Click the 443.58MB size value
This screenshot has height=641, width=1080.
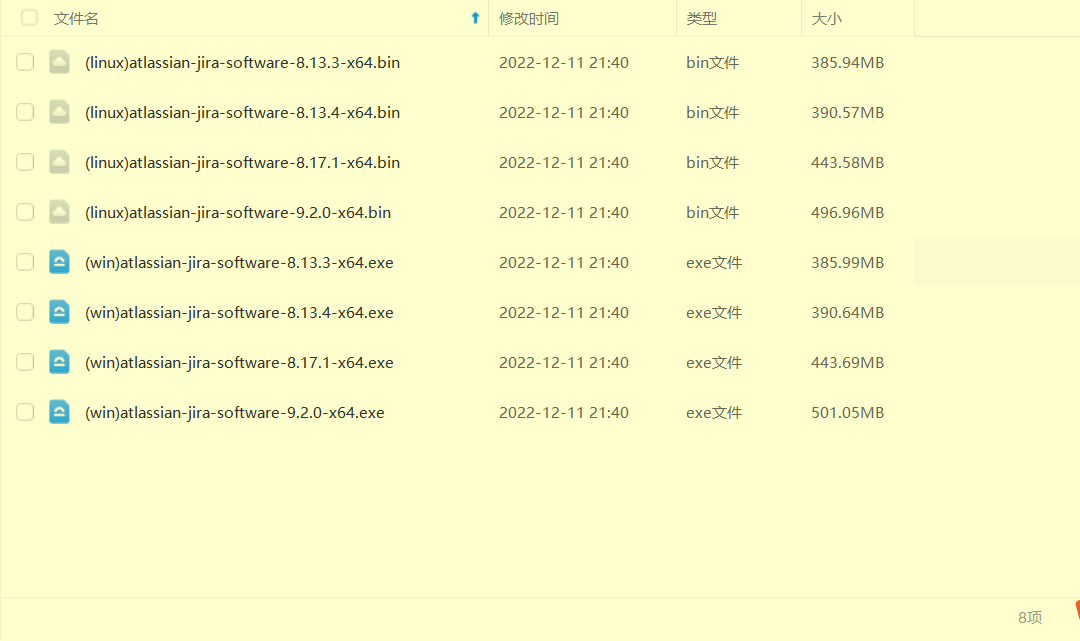pyautogui.click(x=847, y=163)
